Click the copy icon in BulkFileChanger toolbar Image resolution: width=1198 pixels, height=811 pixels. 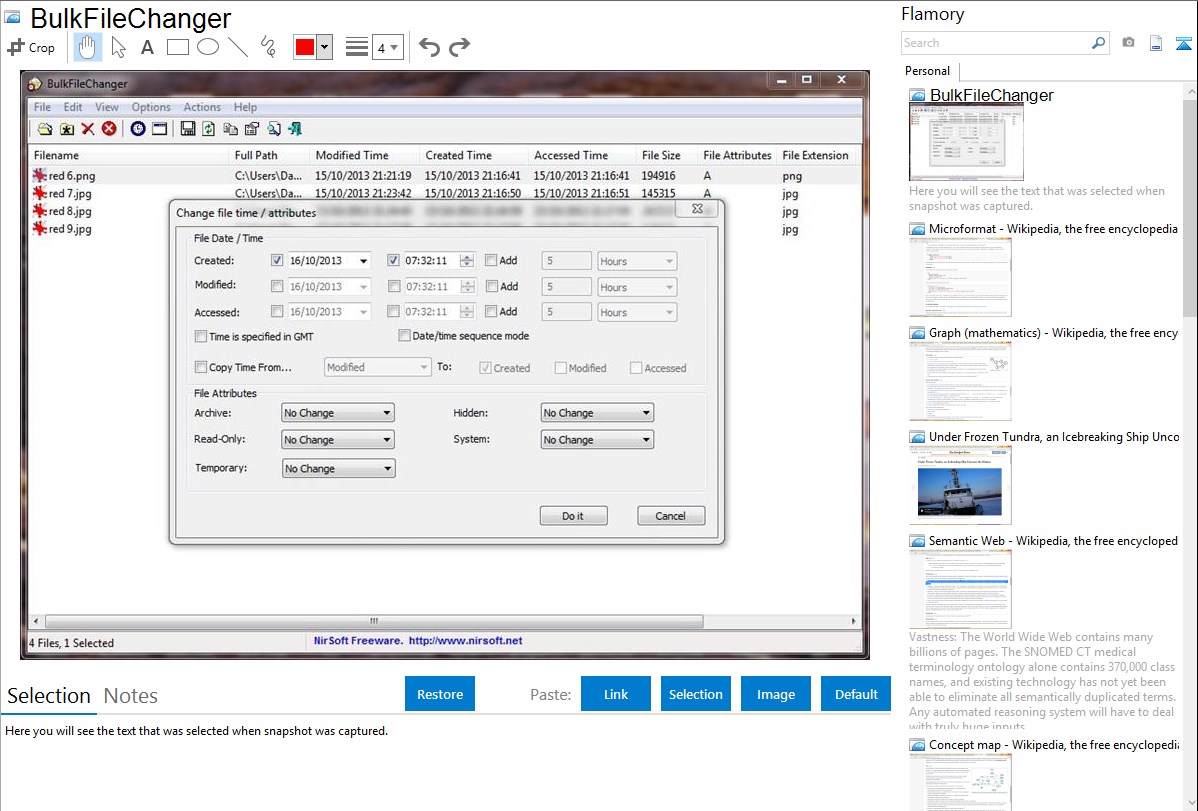[230, 129]
